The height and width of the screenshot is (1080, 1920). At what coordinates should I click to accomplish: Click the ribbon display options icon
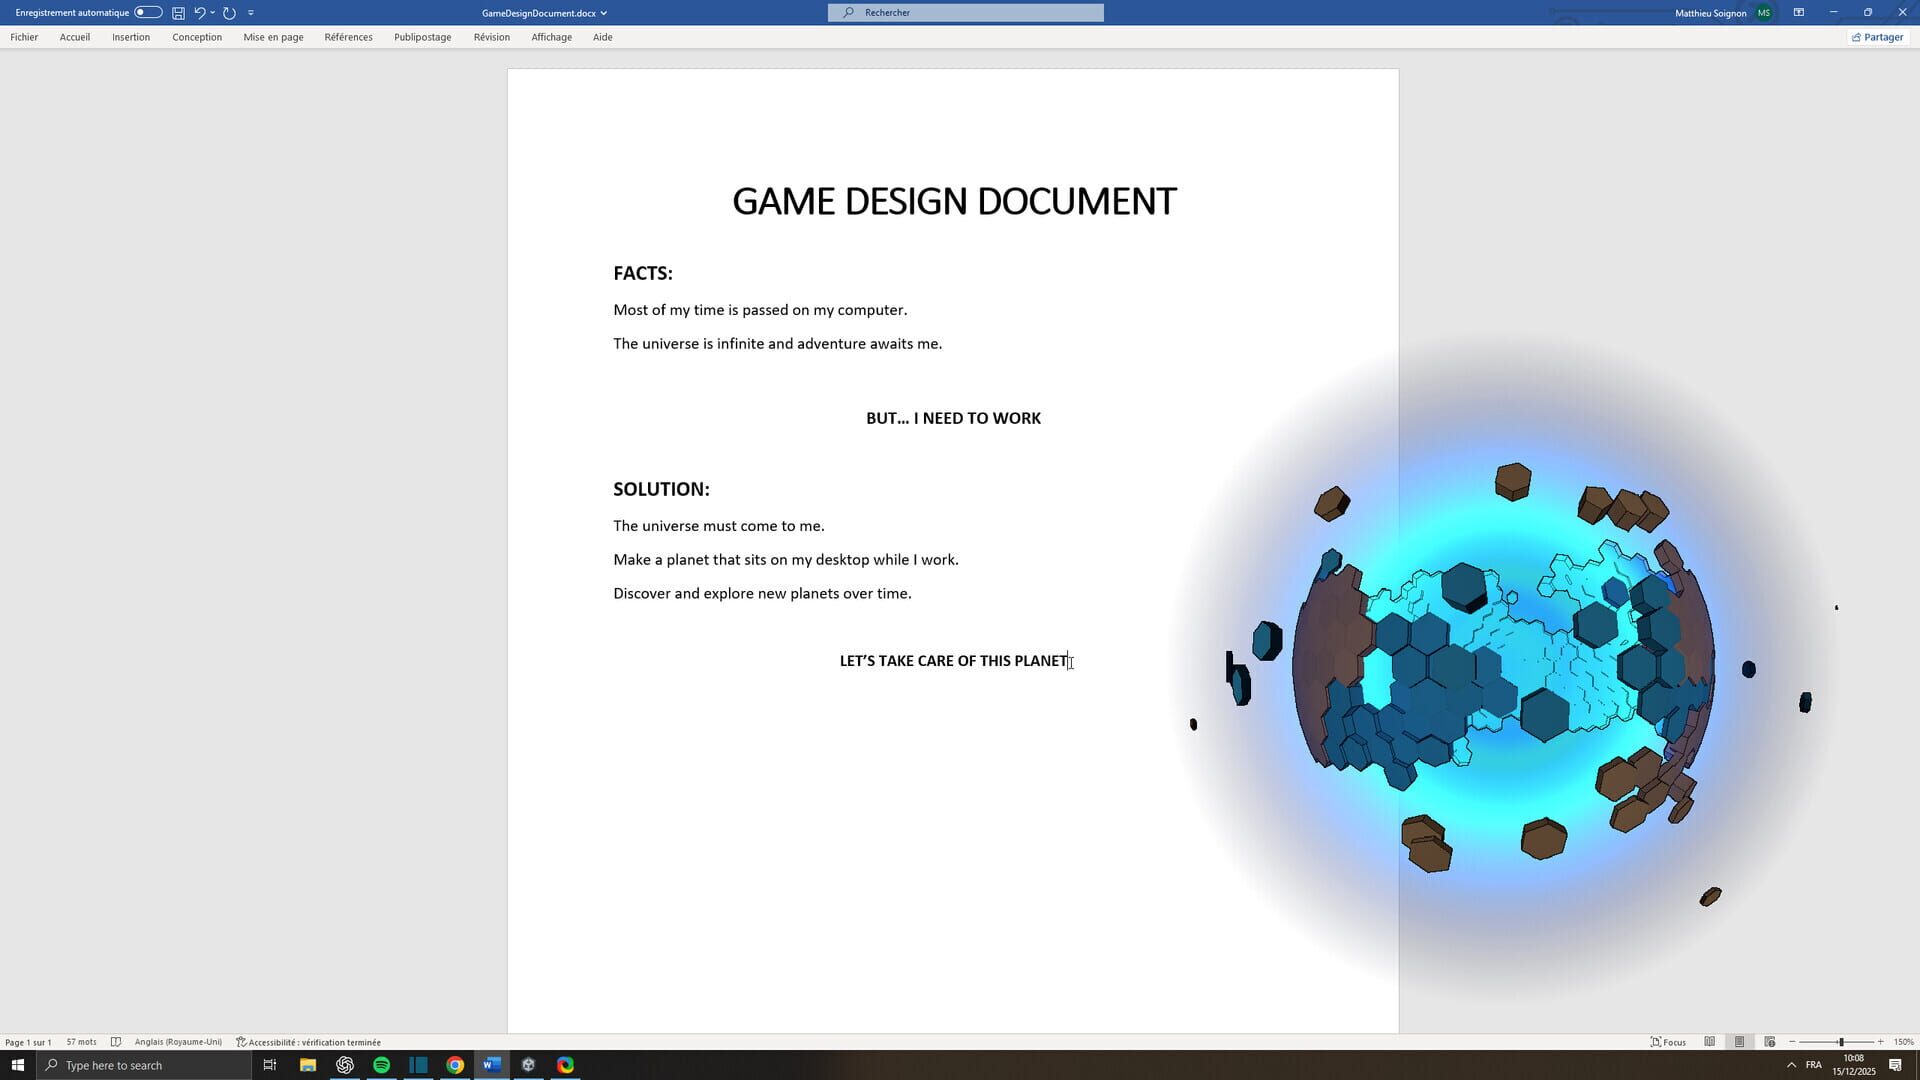(x=1798, y=12)
